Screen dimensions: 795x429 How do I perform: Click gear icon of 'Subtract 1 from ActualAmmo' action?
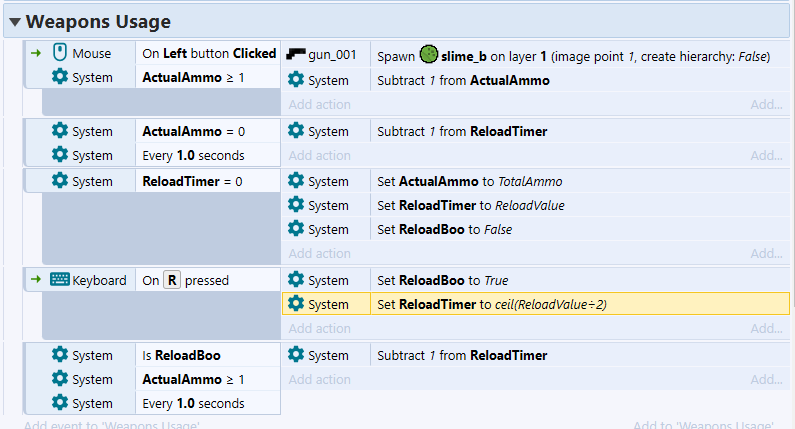296,80
